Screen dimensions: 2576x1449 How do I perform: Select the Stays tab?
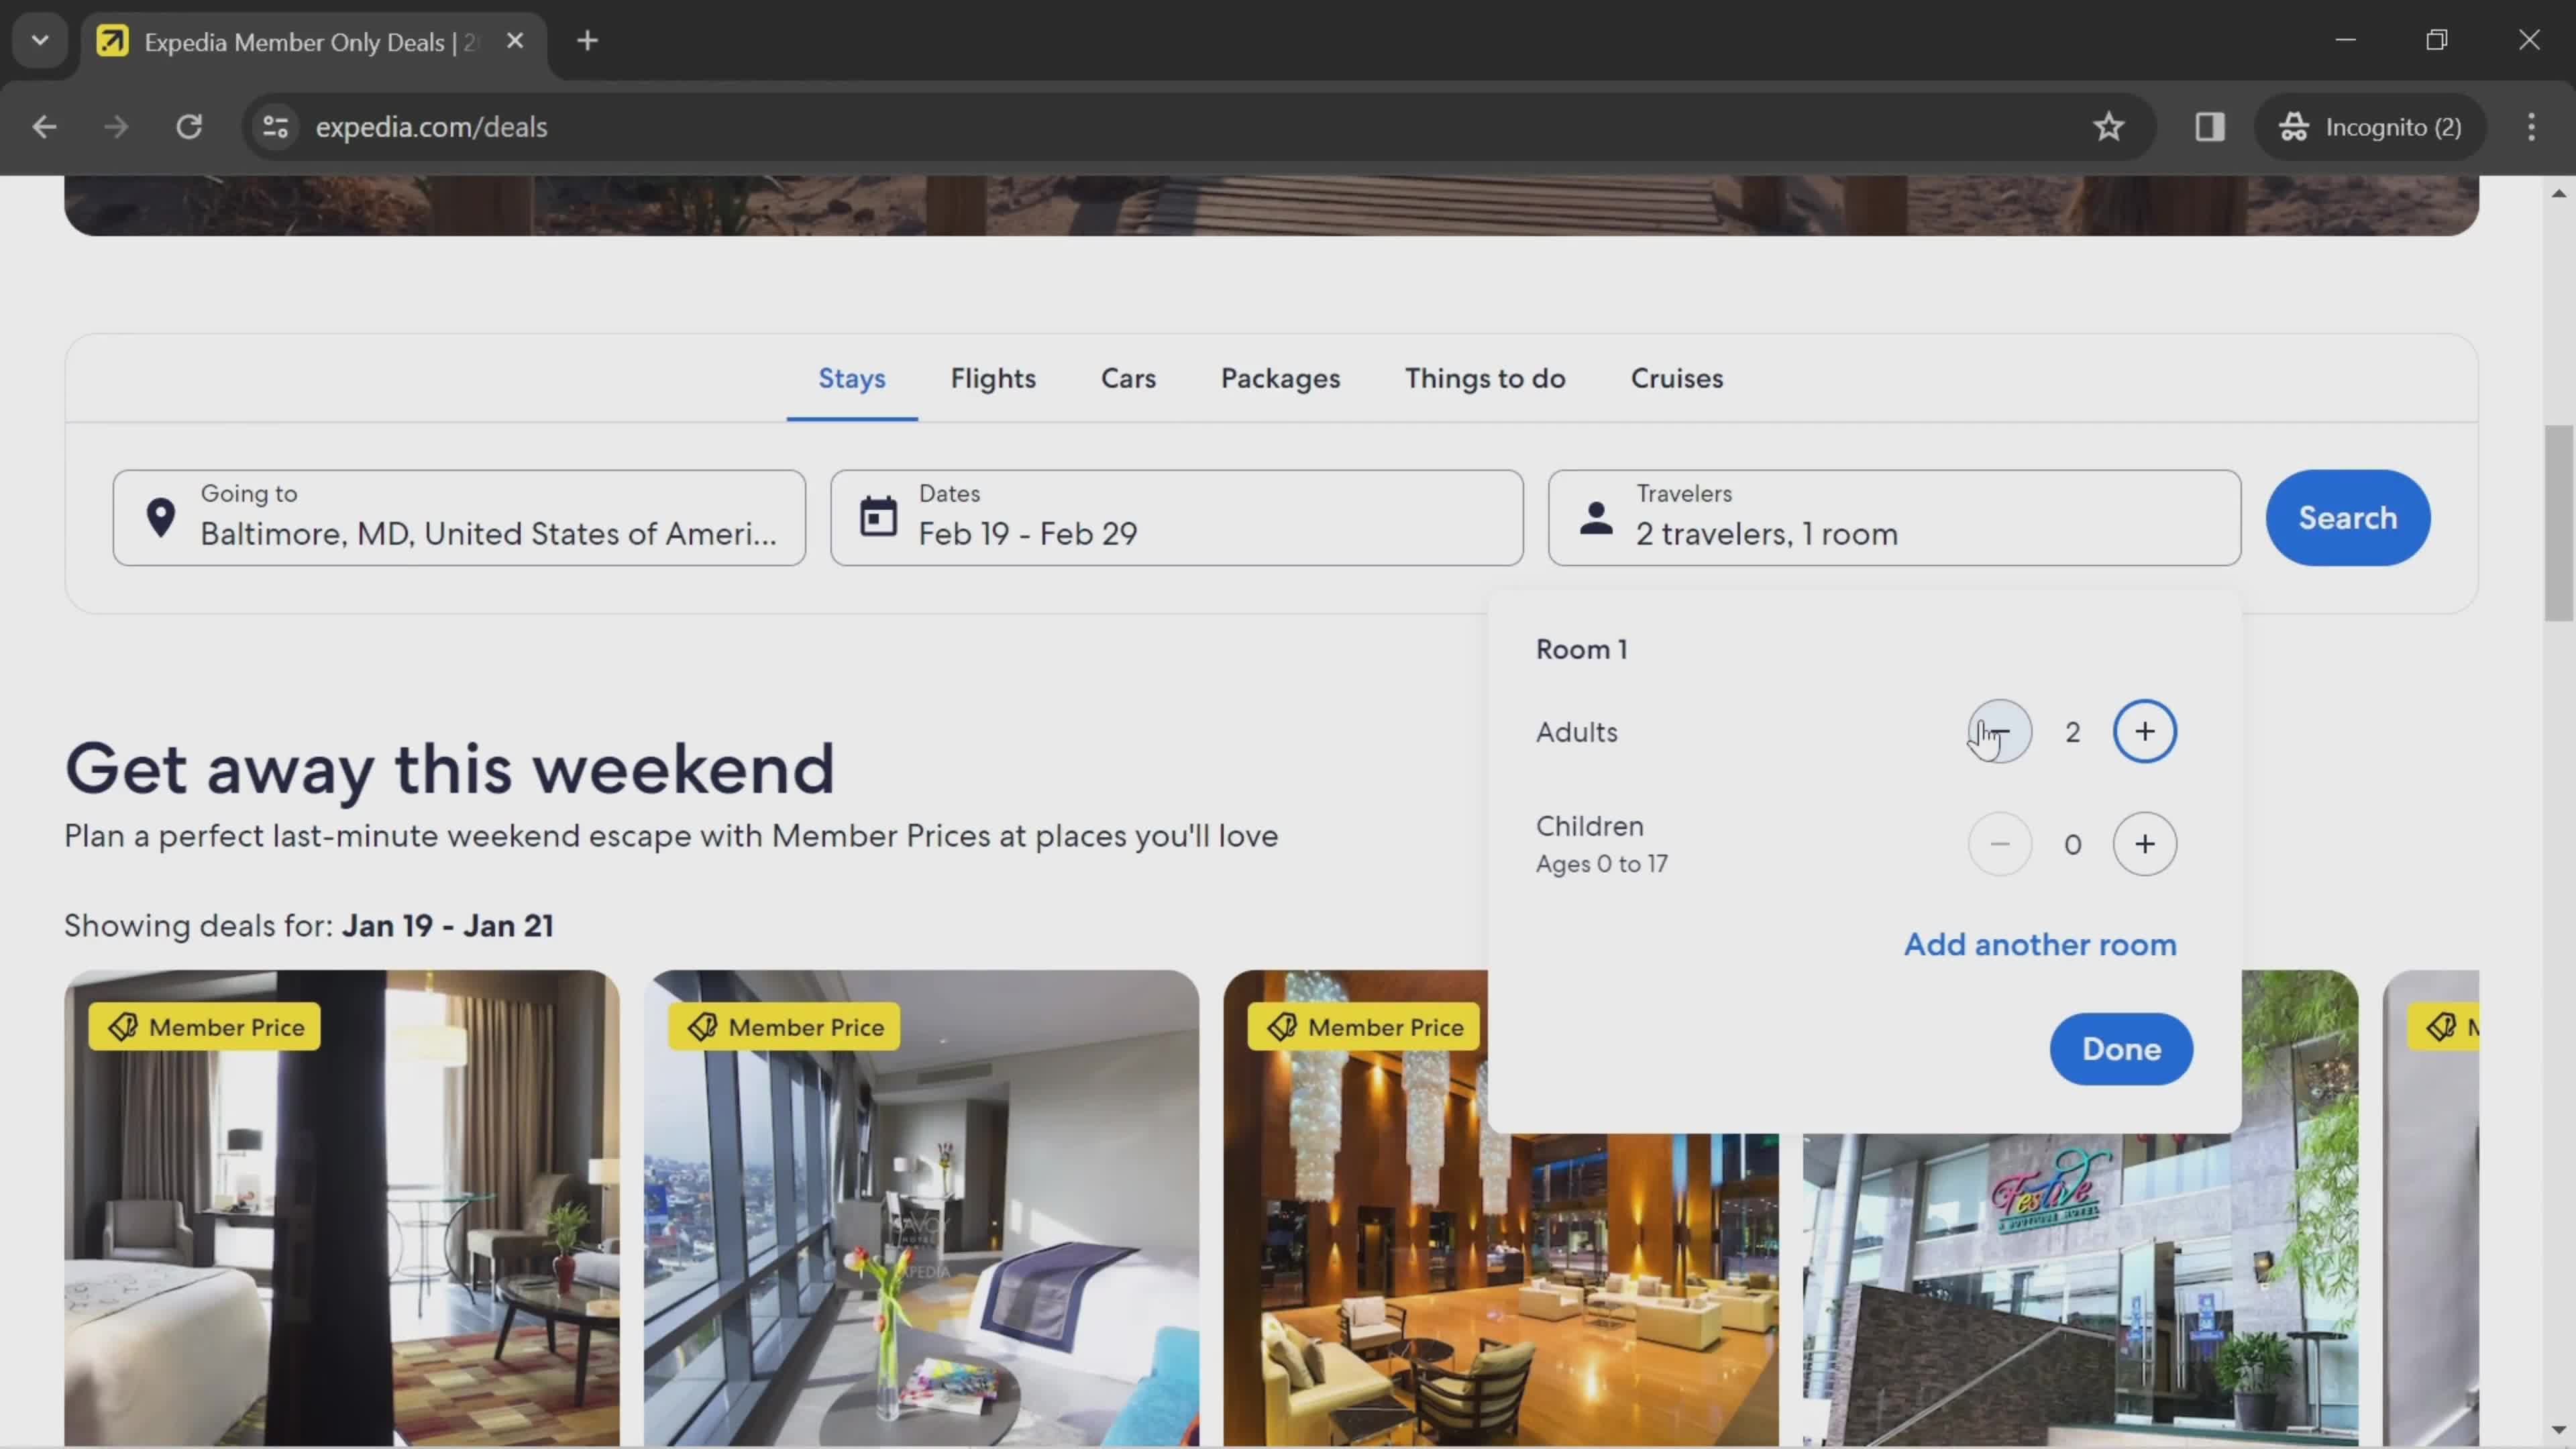pos(852,378)
